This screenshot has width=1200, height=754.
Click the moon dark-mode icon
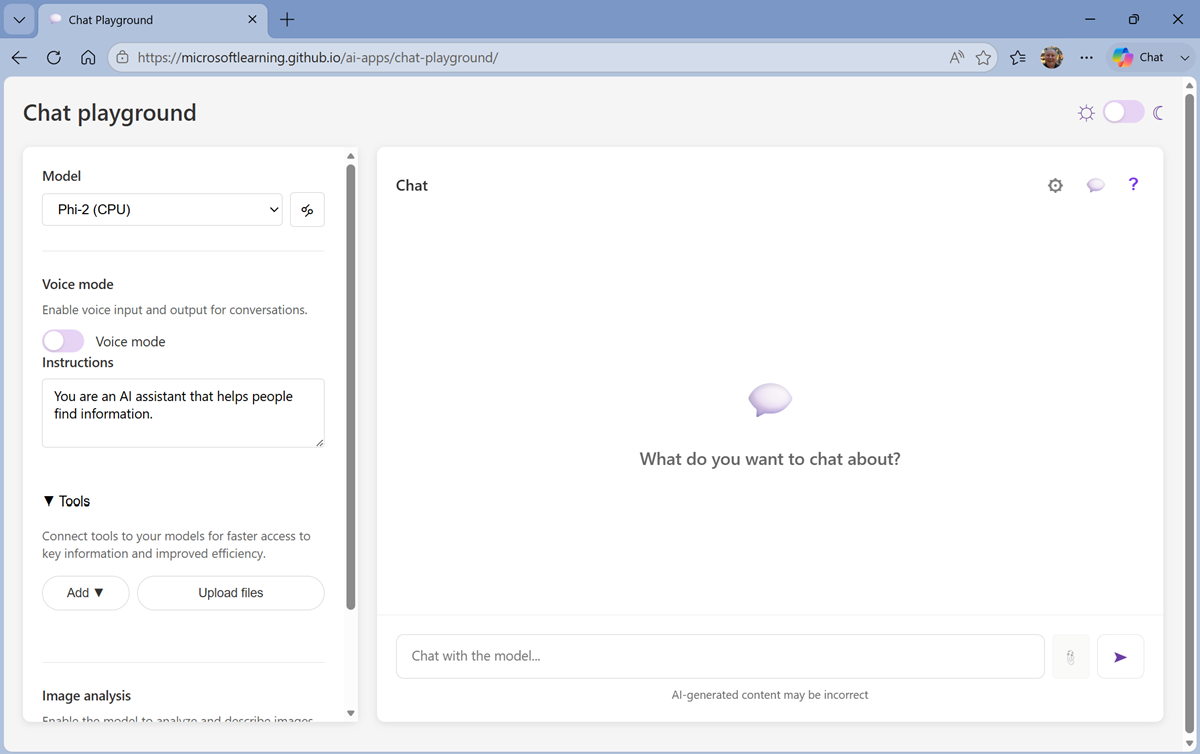[1158, 113]
